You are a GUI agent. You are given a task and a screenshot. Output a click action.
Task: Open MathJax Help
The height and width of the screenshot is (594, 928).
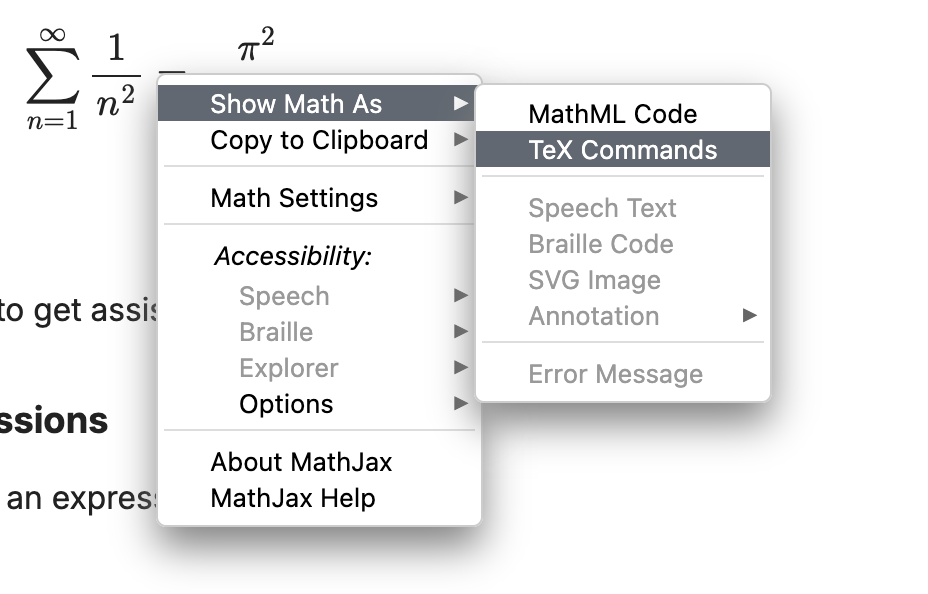(x=293, y=498)
